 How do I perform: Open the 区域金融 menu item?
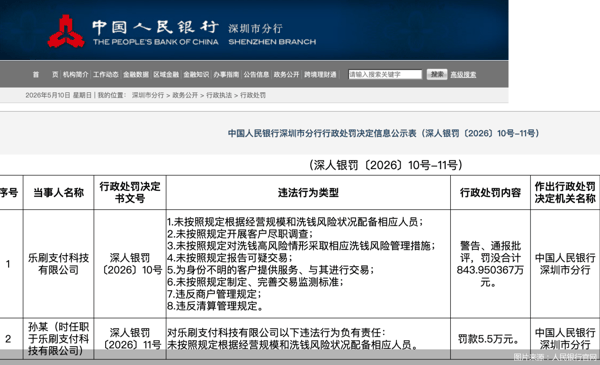click(x=166, y=74)
